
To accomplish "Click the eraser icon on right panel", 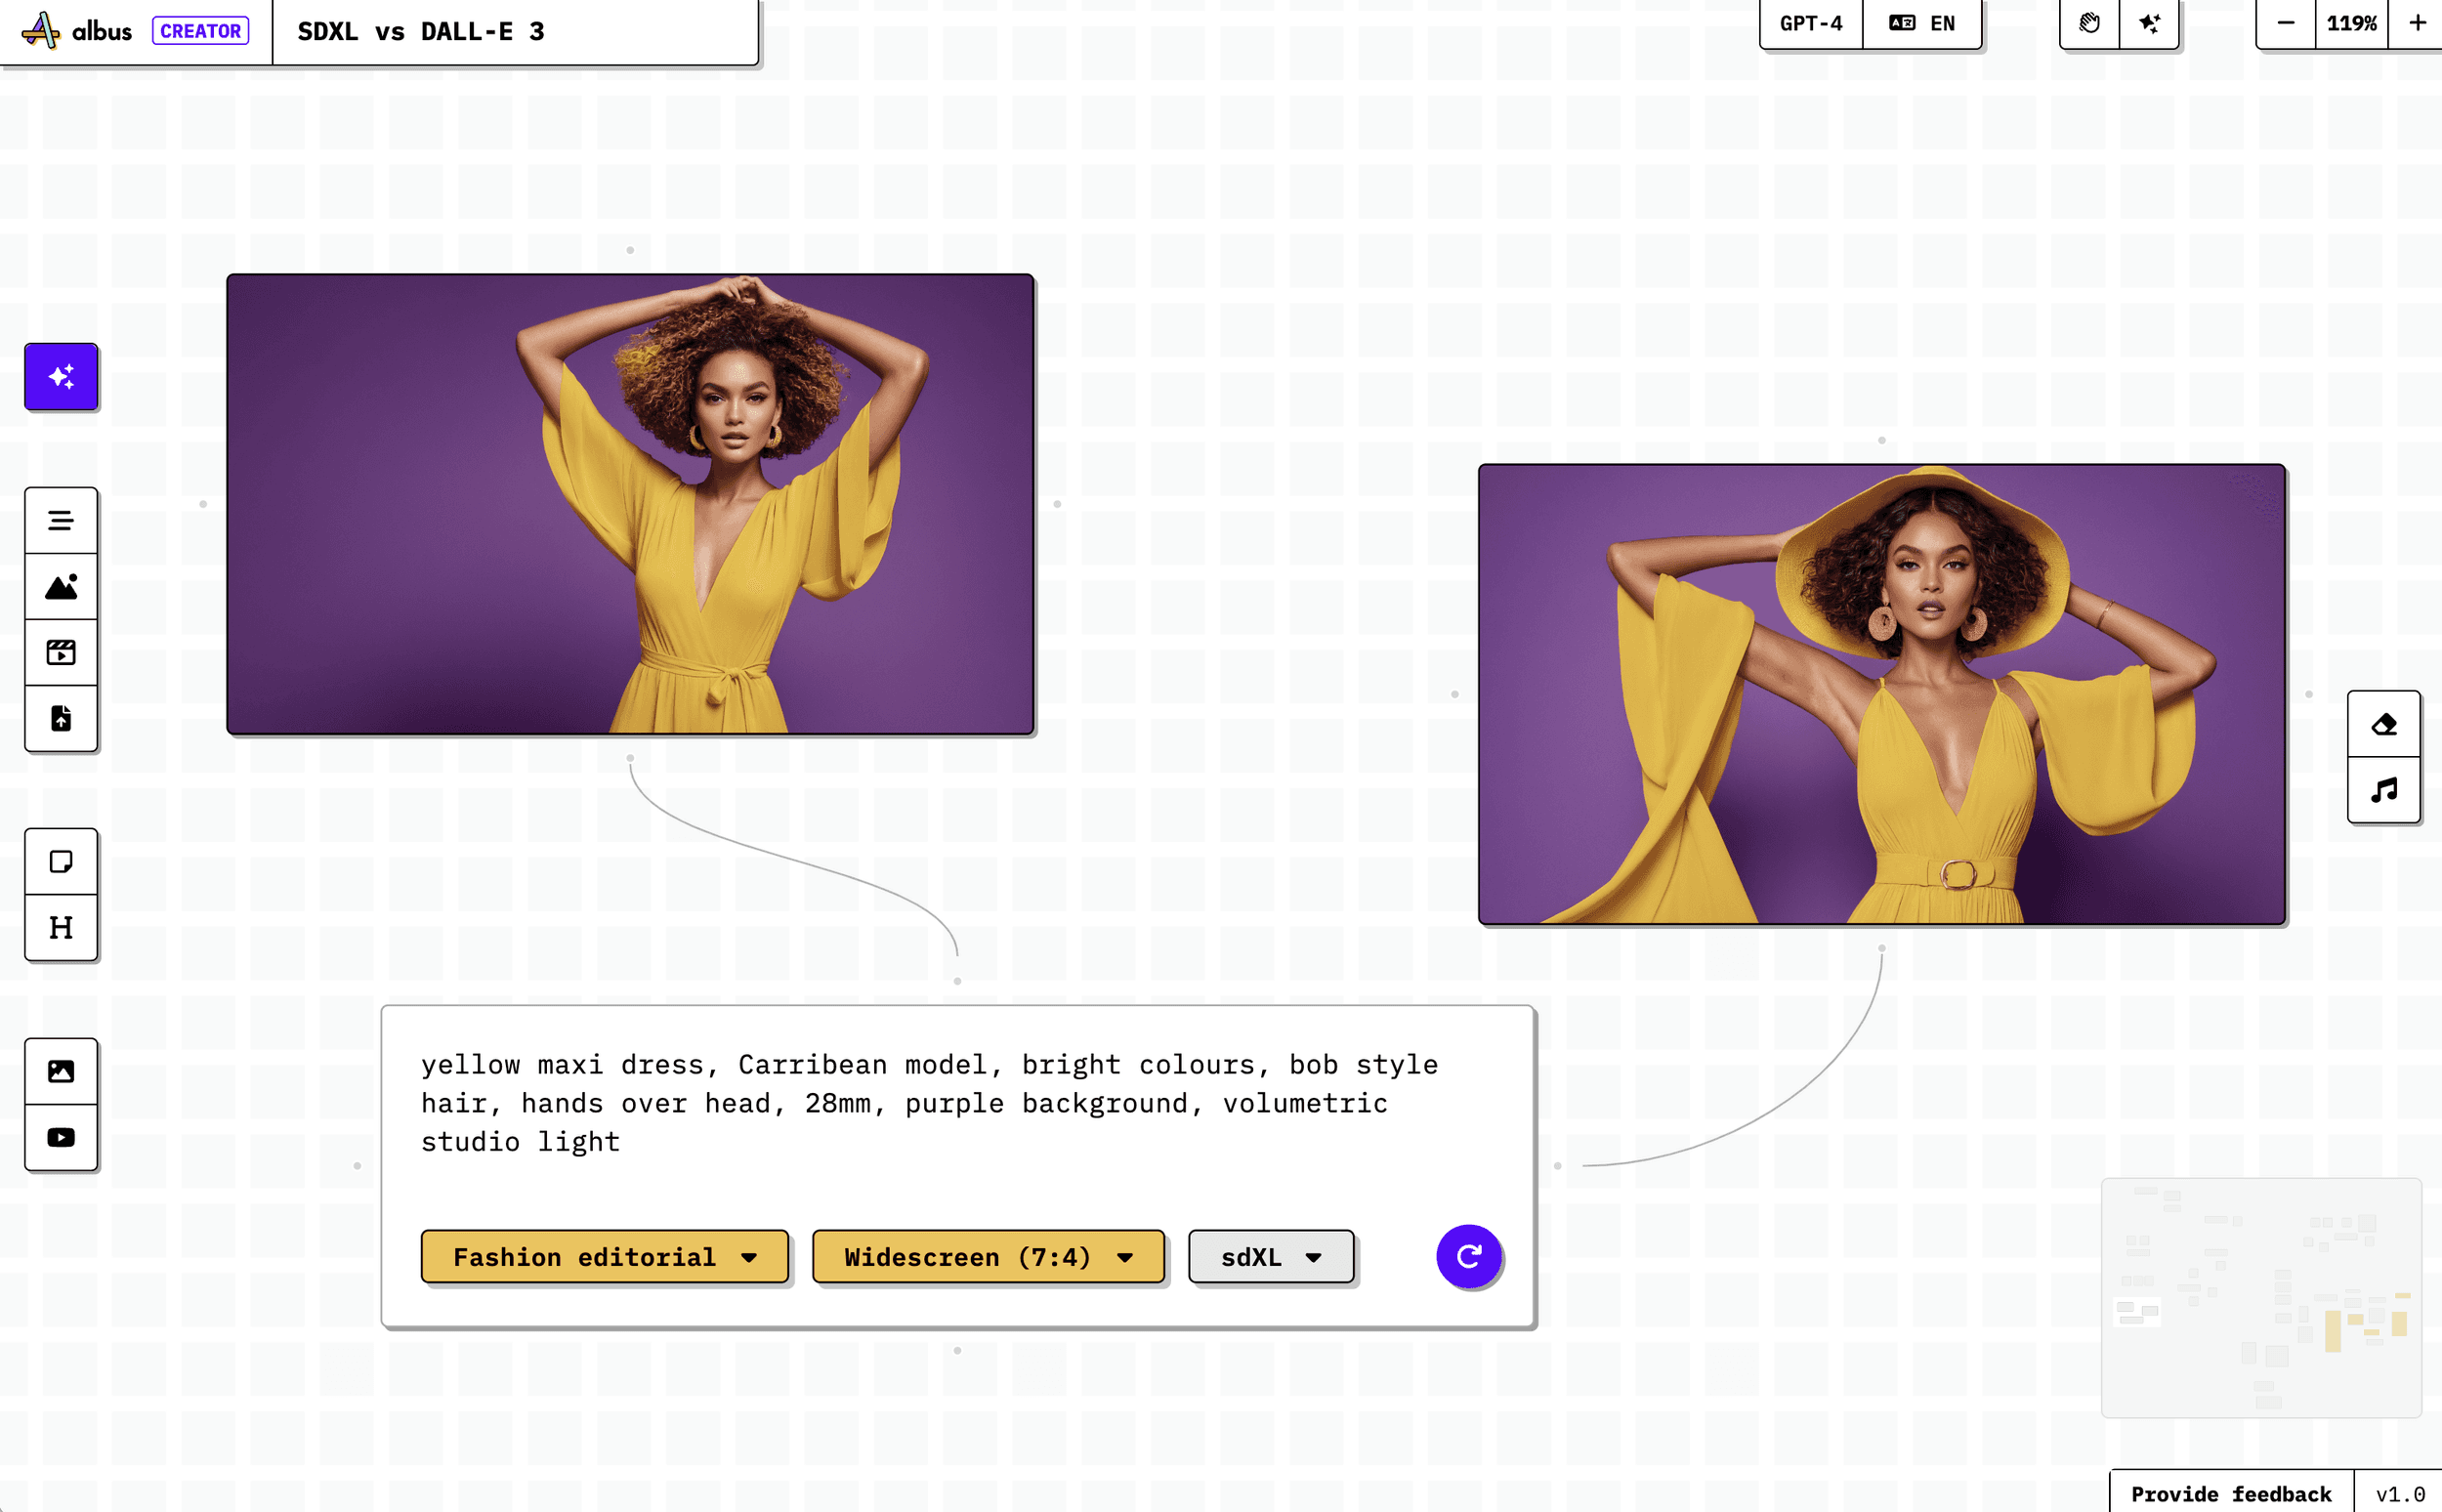I will pyautogui.click(x=2384, y=724).
